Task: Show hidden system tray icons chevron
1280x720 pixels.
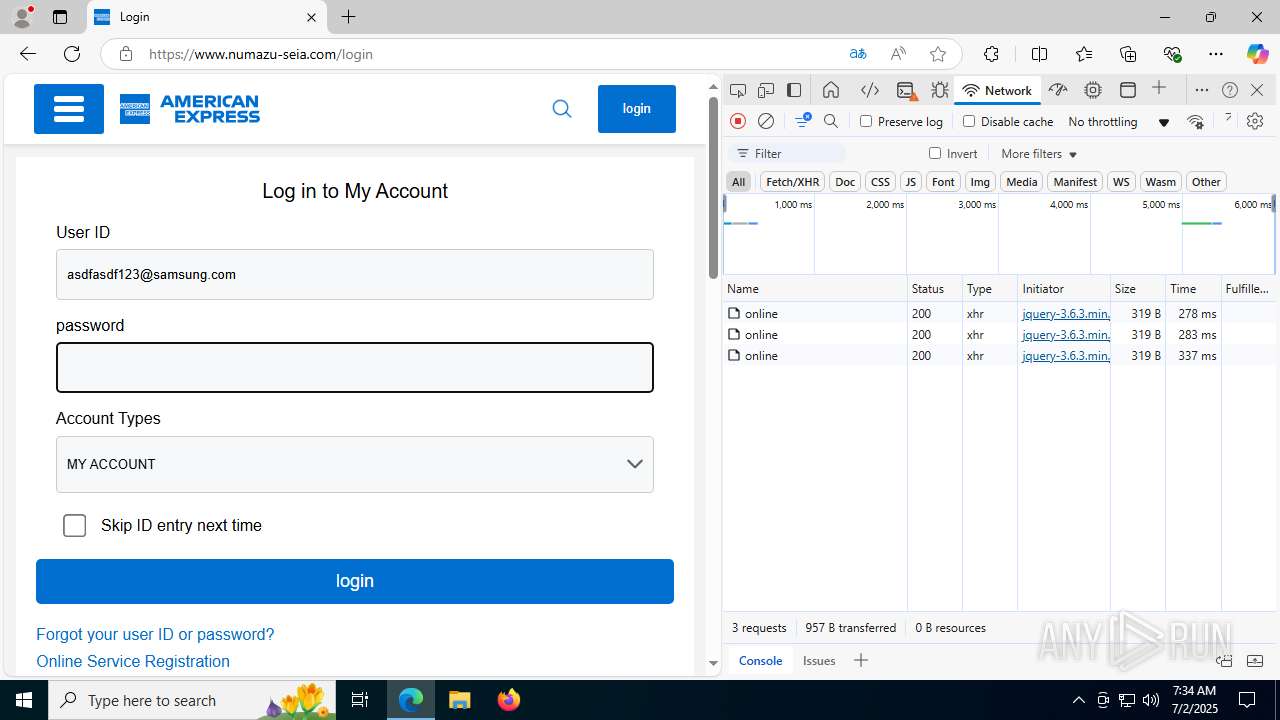Action: coord(1078,700)
